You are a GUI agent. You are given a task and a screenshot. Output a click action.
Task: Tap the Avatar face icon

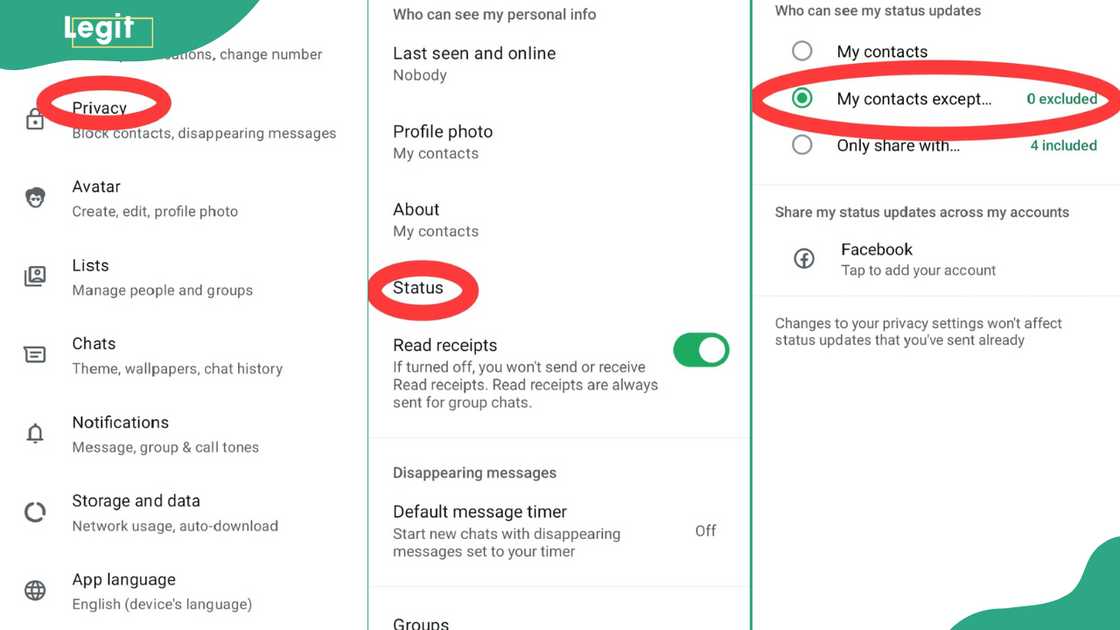pyautogui.click(x=35, y=198)
